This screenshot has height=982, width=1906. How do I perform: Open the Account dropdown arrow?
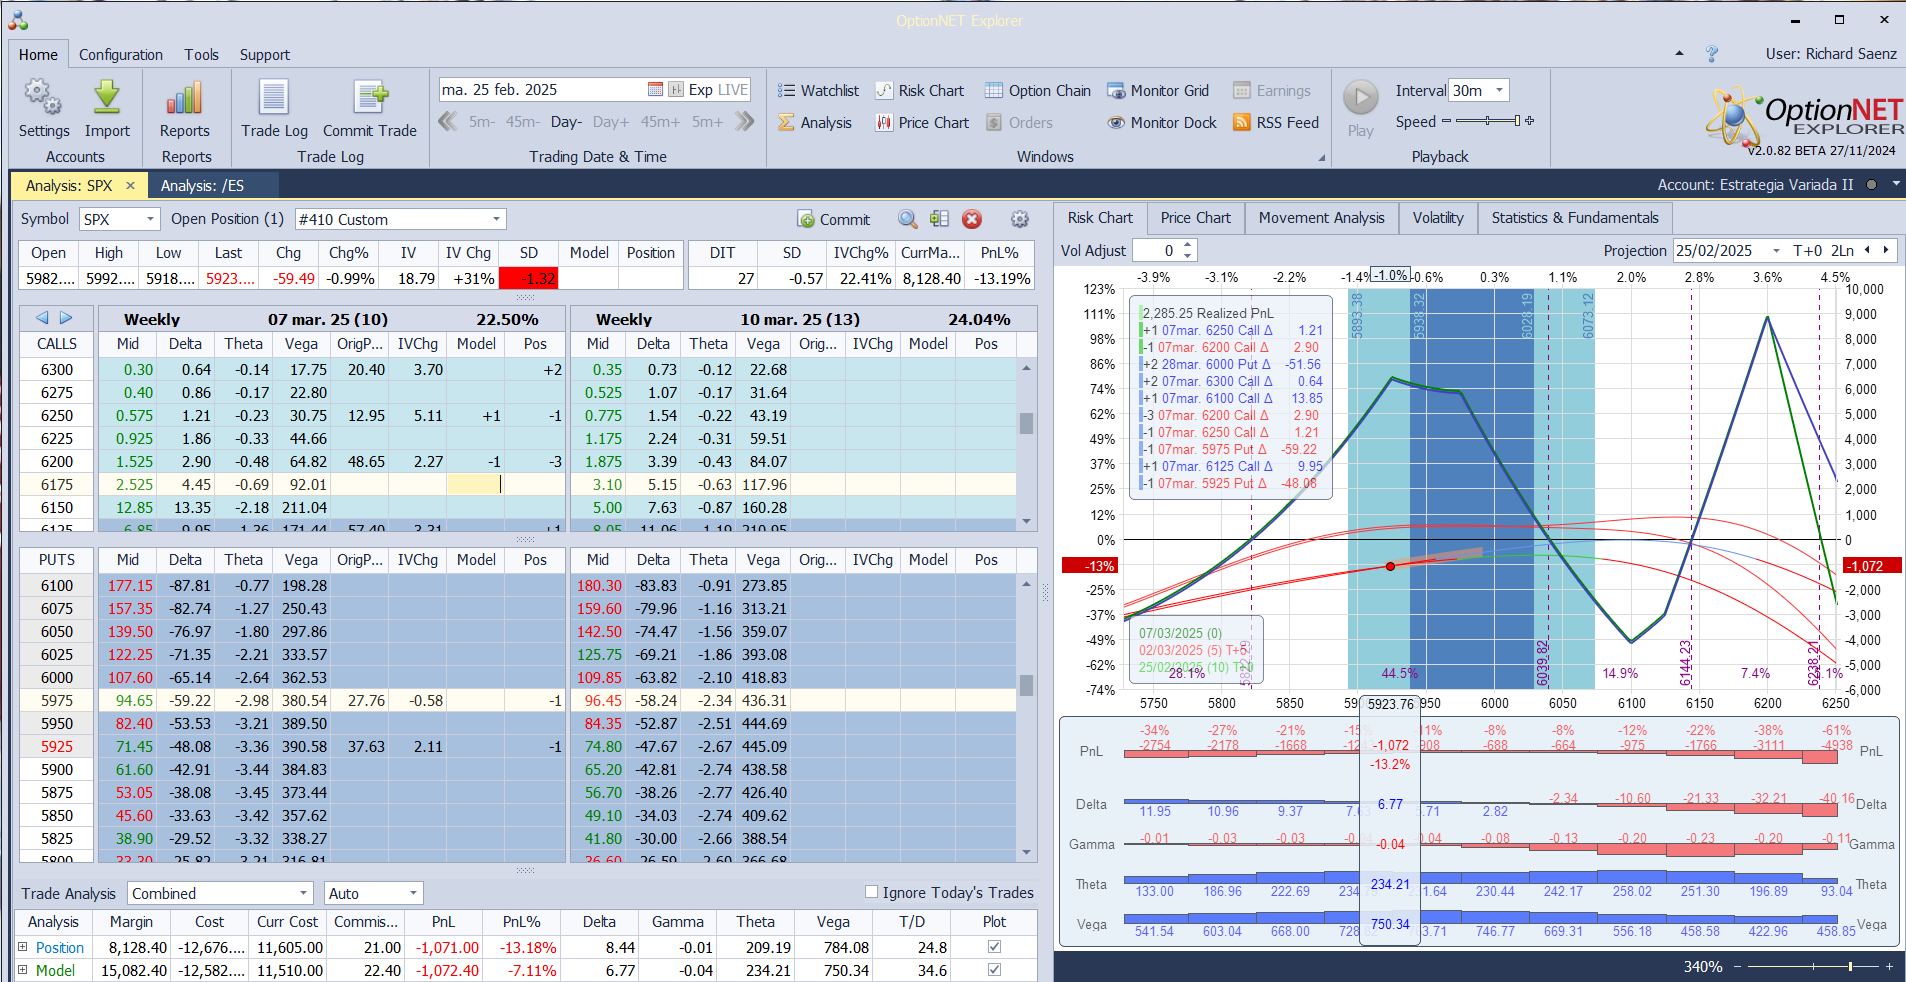tap(1895, 184)
